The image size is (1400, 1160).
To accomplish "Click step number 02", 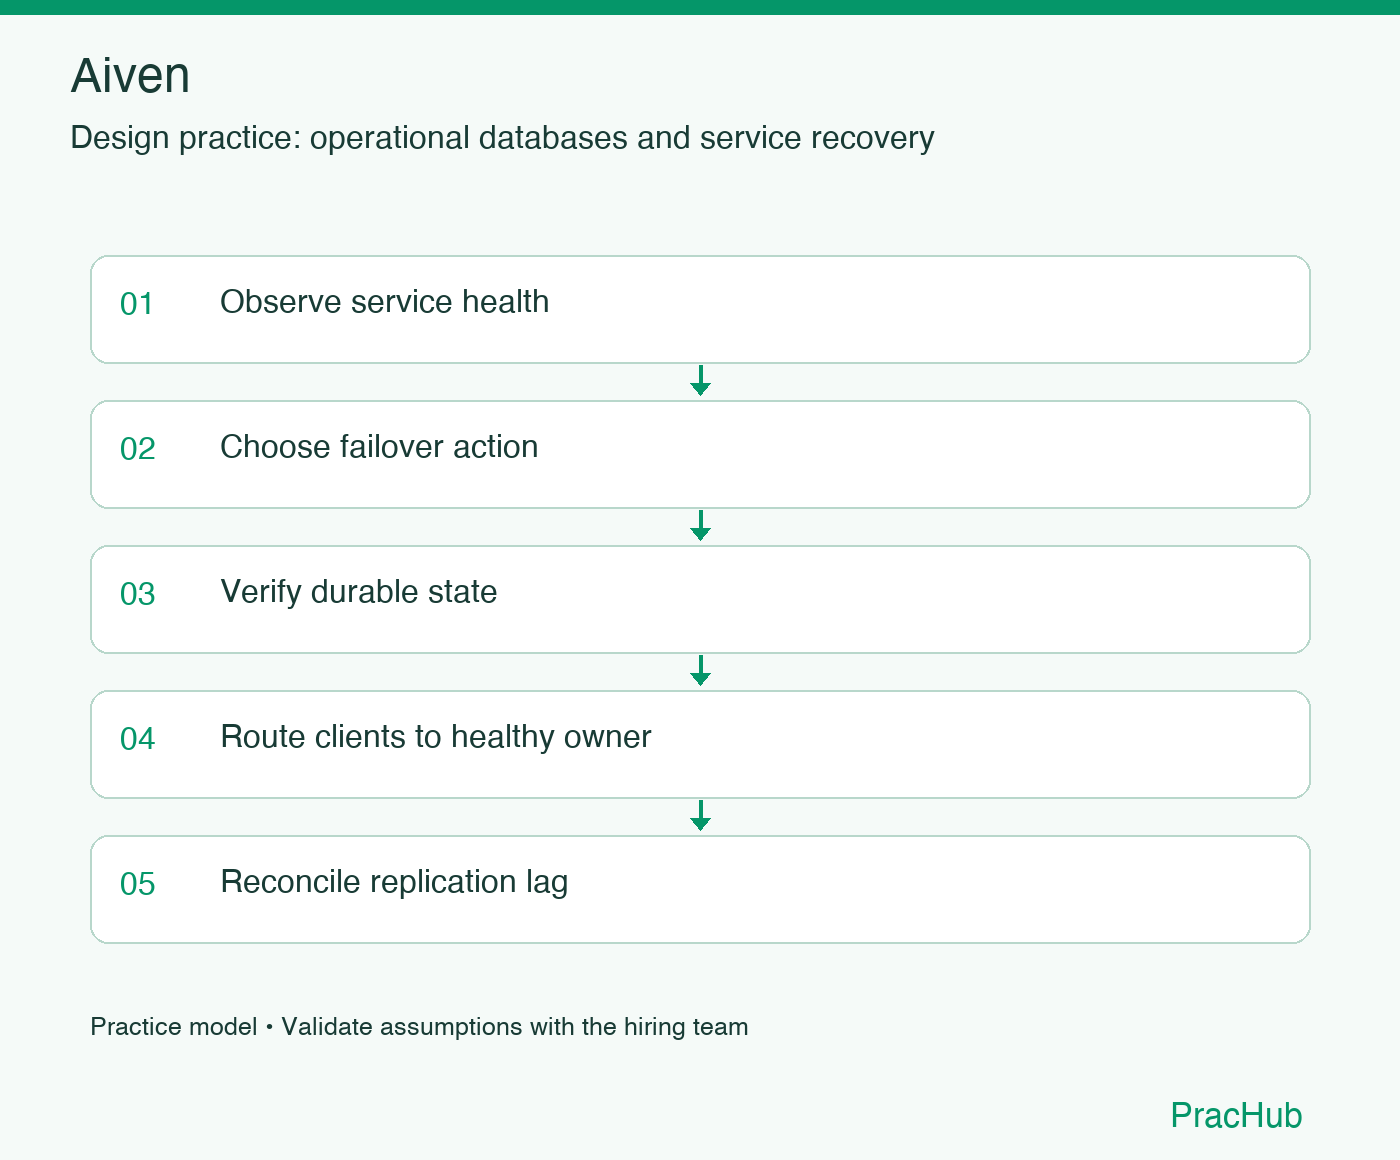I will coord(137,449).
